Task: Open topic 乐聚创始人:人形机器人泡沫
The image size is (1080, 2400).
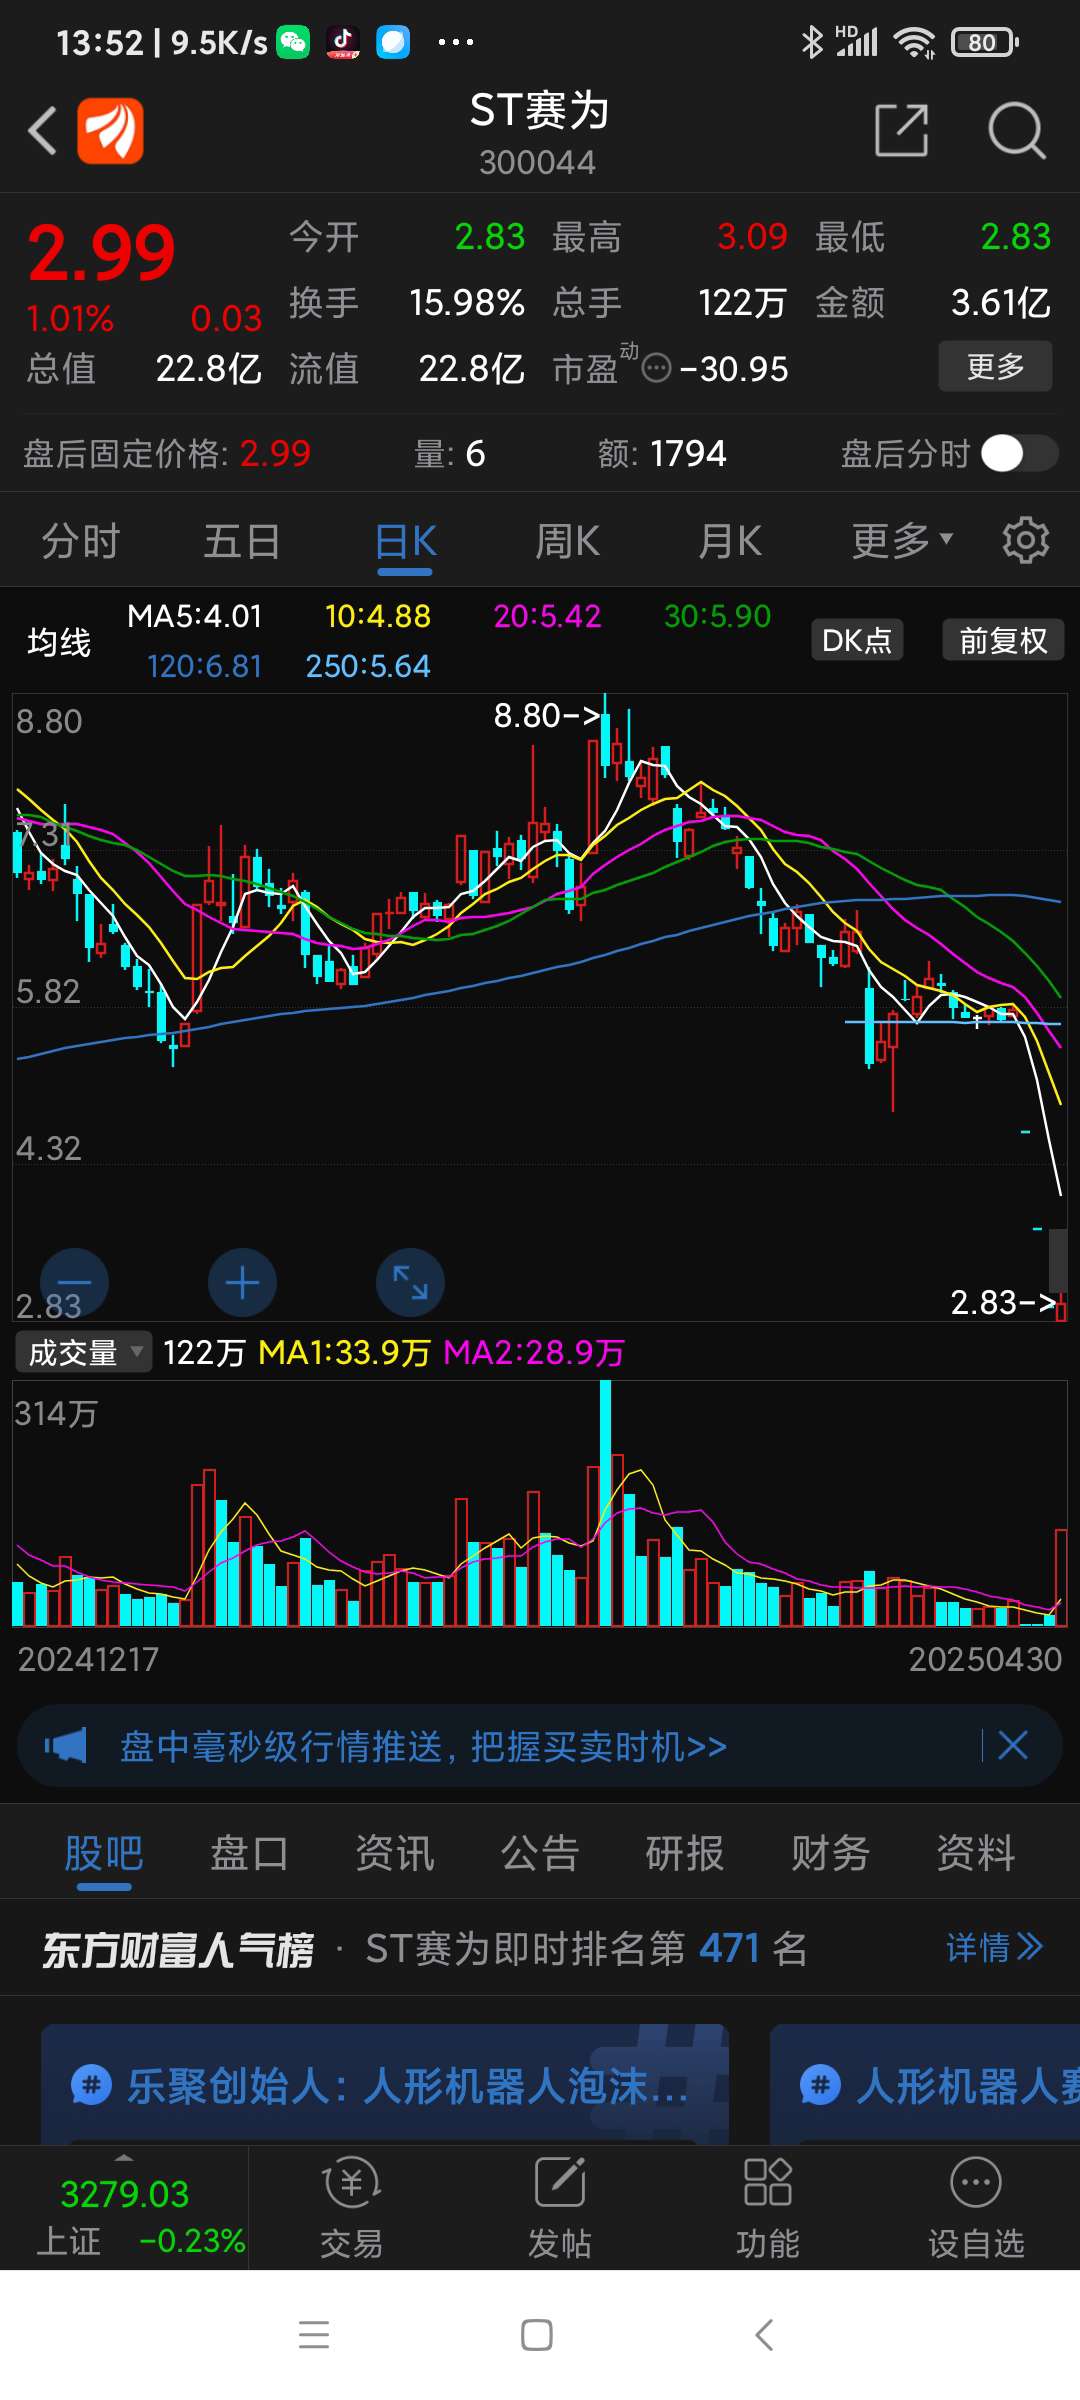Action: tap(385, 2084)
